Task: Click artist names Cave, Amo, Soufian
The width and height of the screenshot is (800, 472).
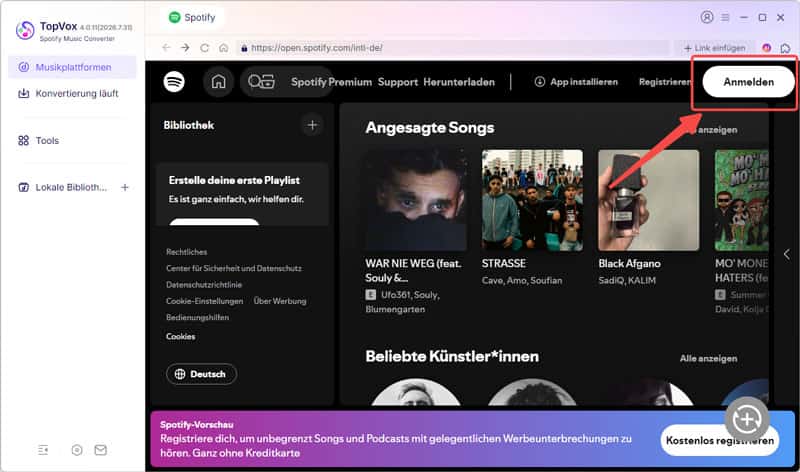Action: [521, 280]
